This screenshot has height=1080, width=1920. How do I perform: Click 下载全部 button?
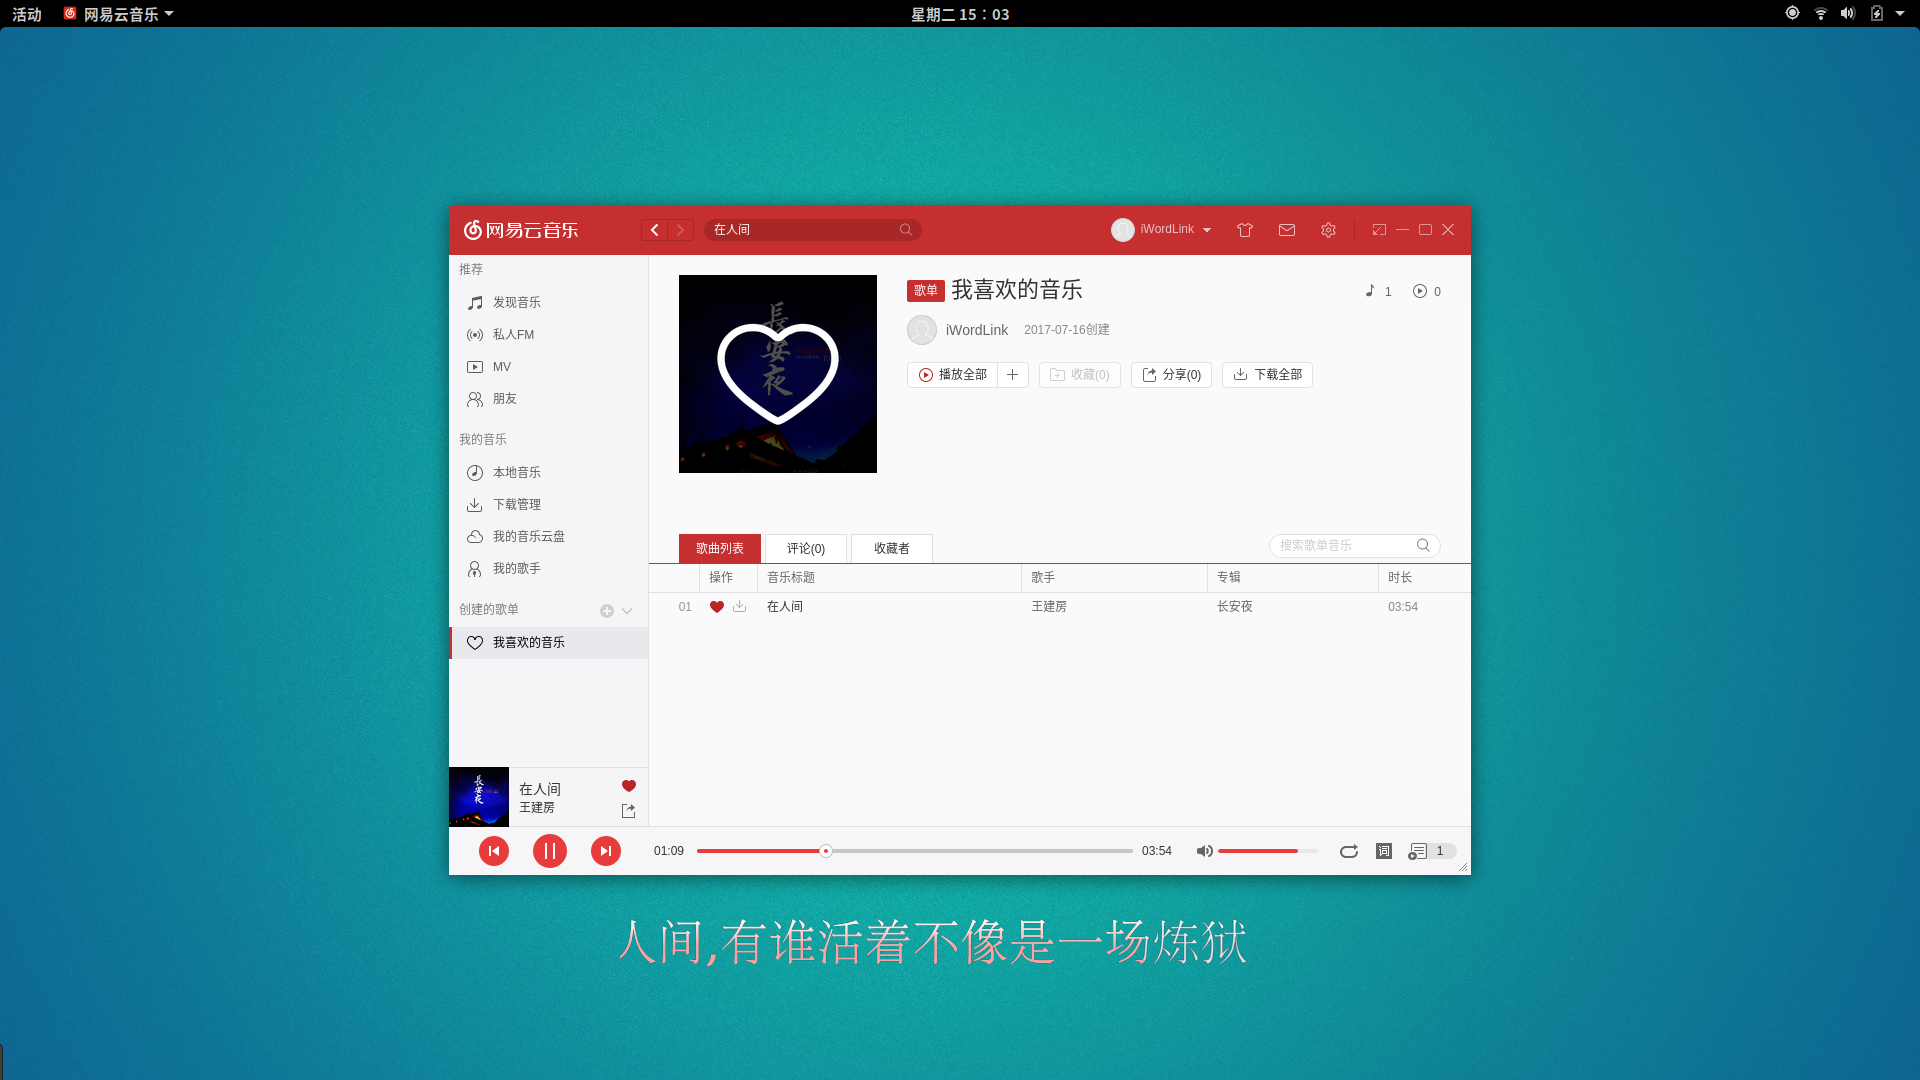coord(1267,375)
